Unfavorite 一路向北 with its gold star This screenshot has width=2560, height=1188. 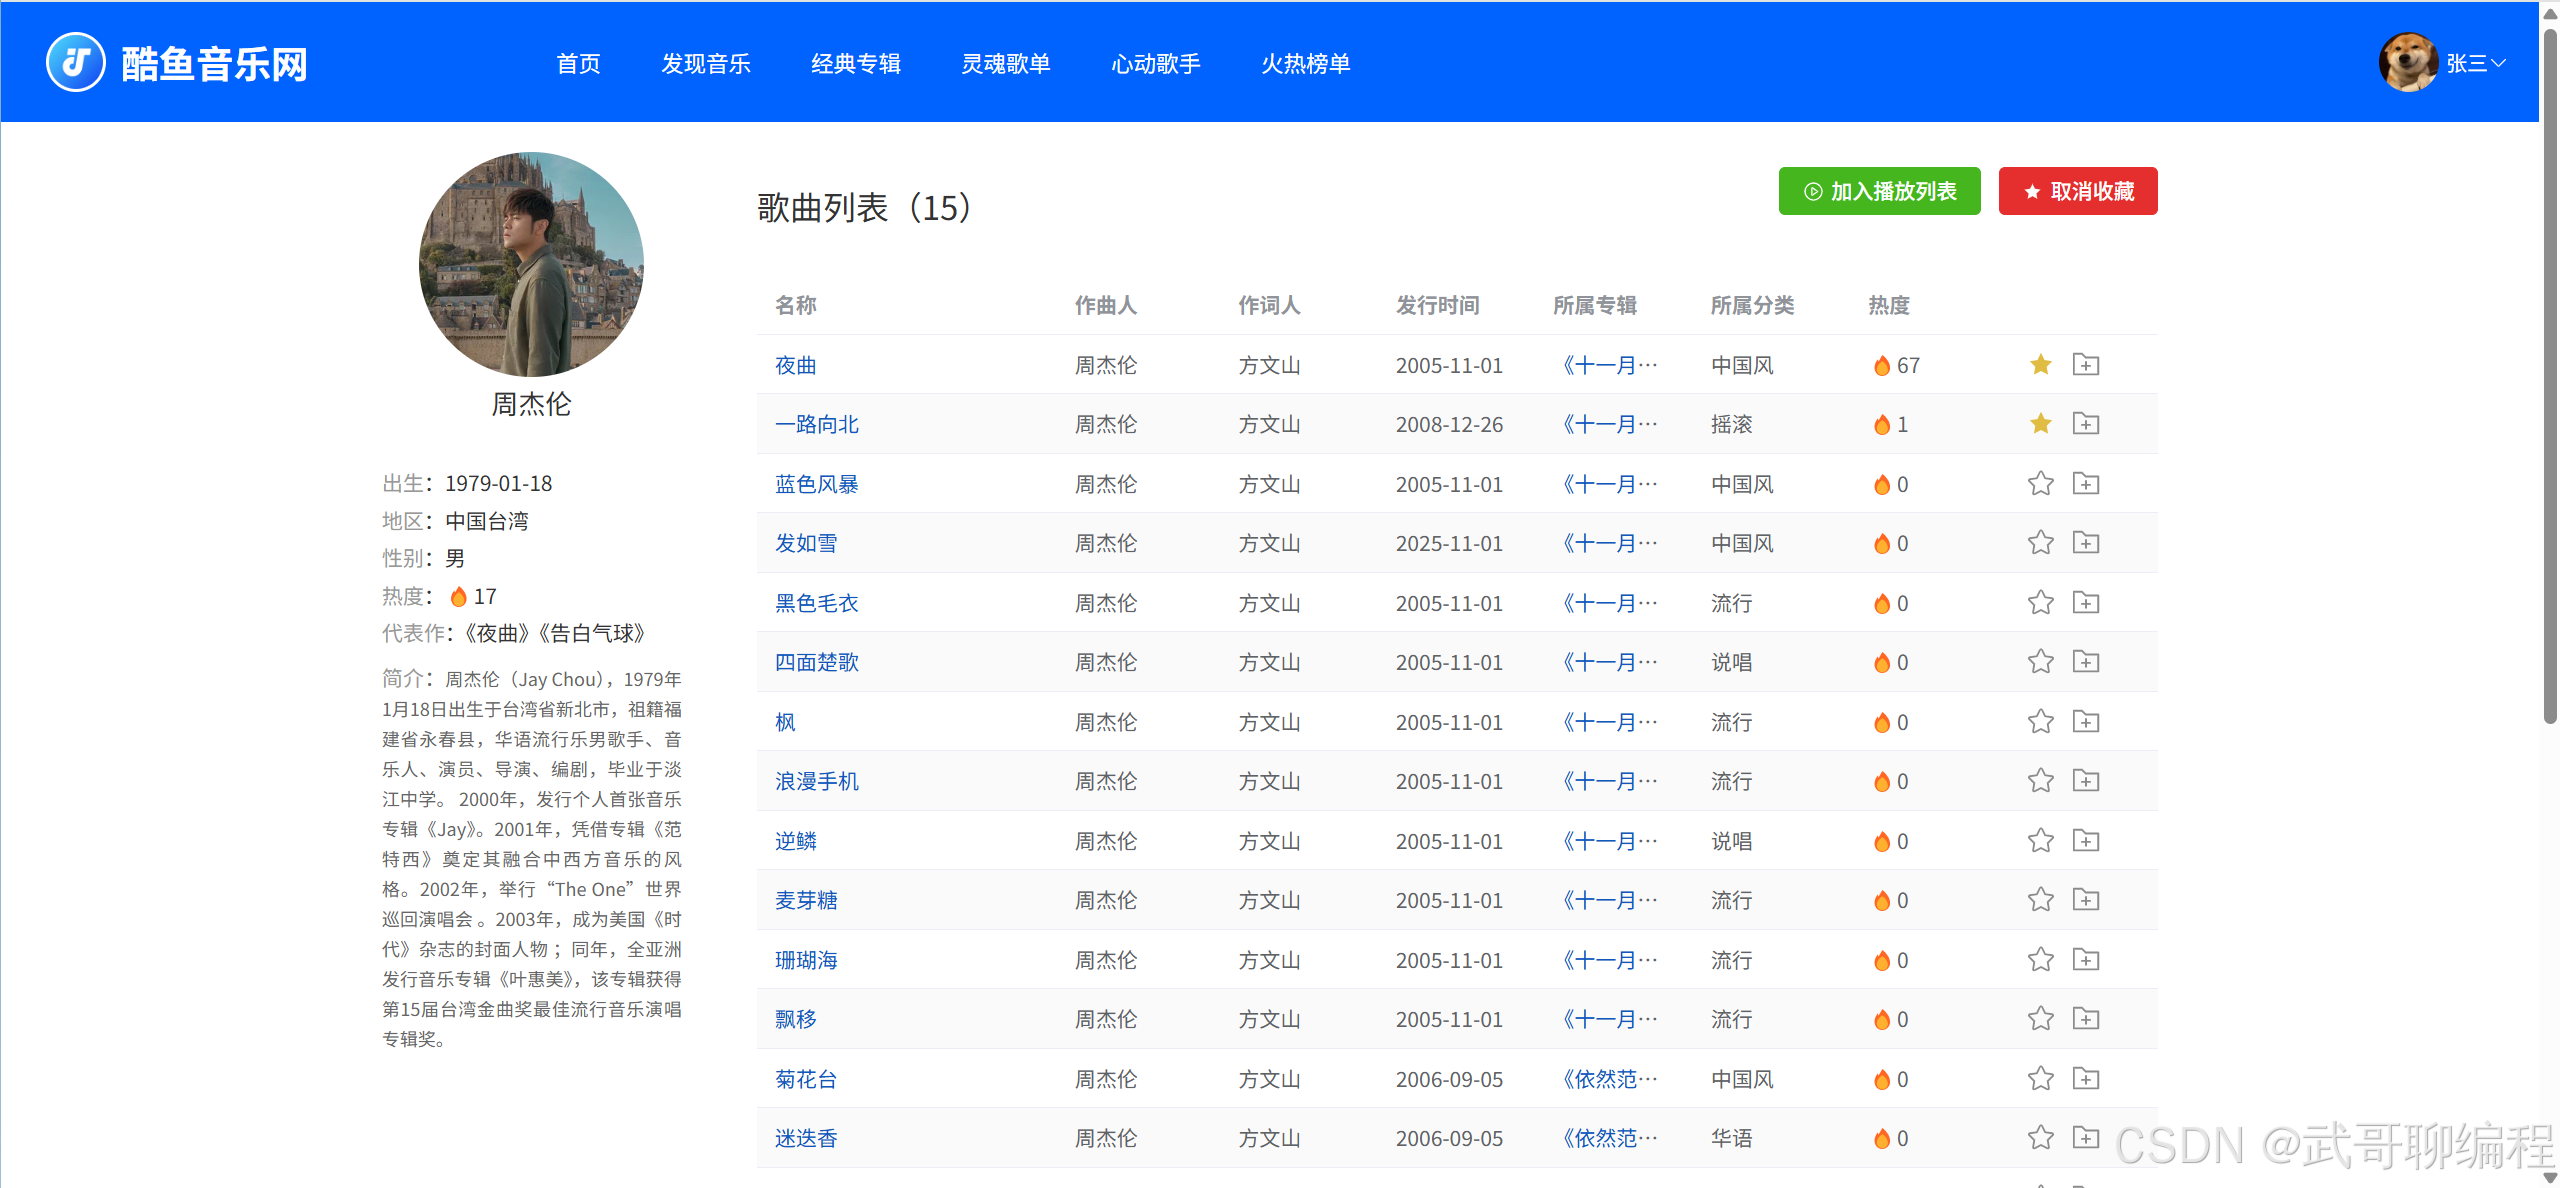pos(2040,424)
